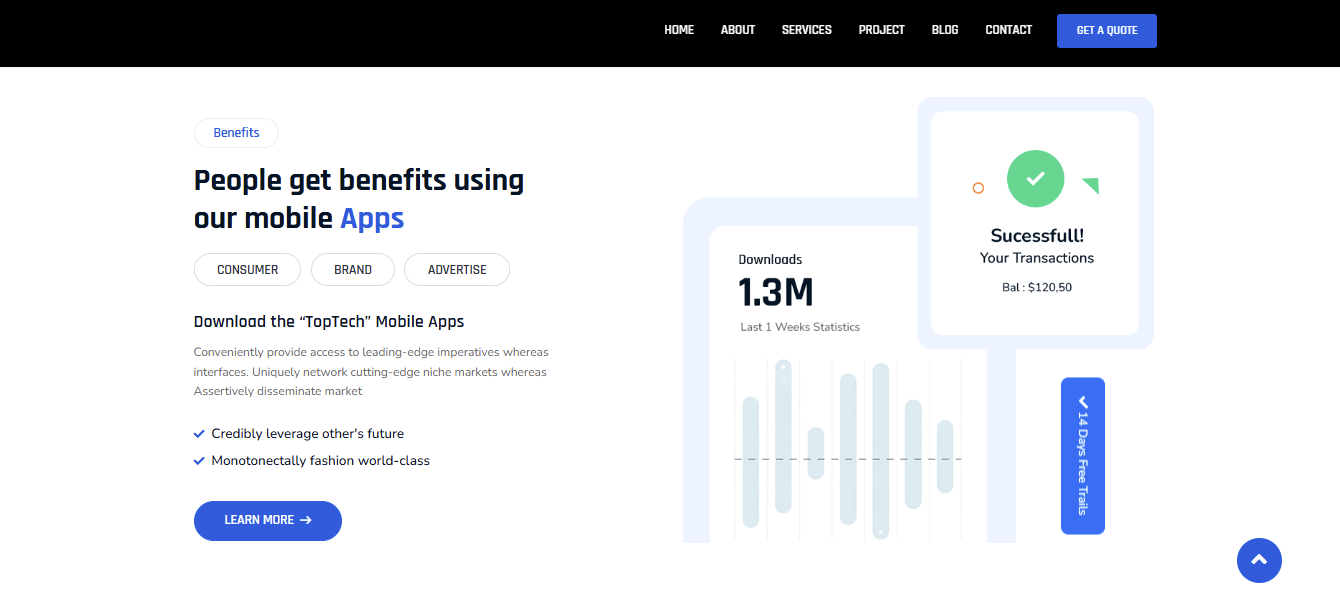Image resolution: width=1340 pixels, height=612 pixels.
Task: Click the tallest bar in downloads chart
Action: [x=880, y=450]
